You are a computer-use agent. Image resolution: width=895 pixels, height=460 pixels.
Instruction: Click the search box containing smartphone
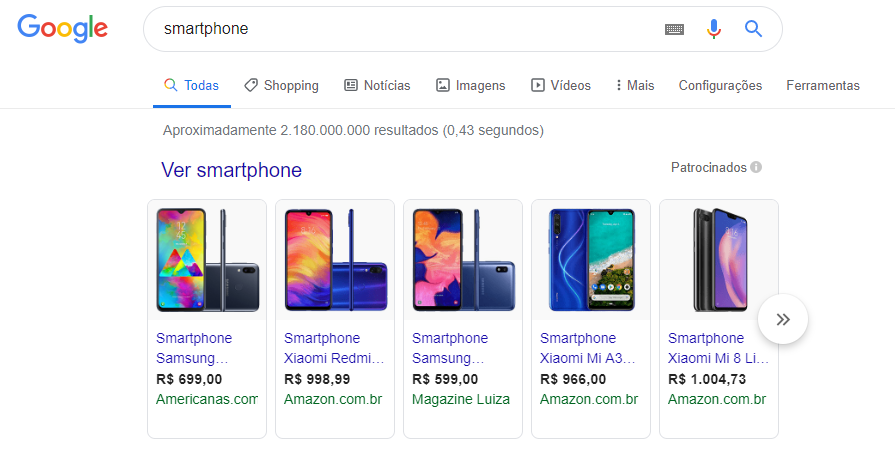tap(400, 29)
